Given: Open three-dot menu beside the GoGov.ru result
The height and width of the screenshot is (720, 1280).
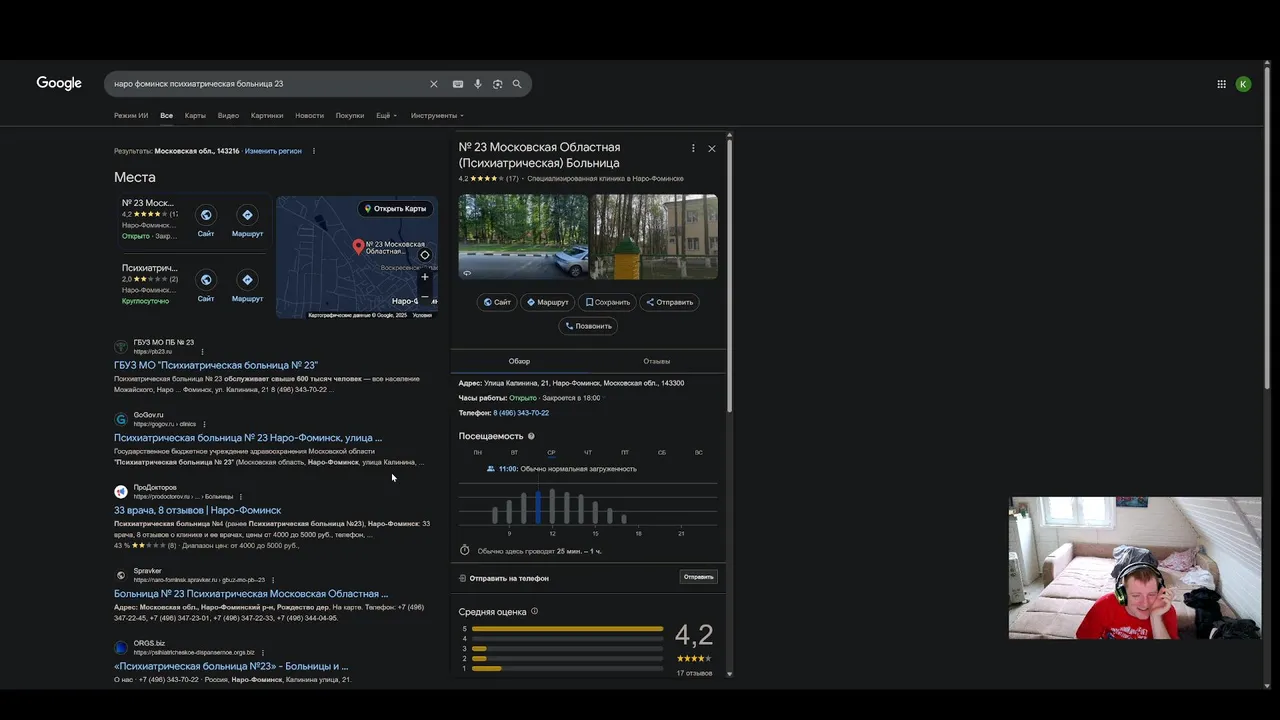Looking at the screenshot, I should pyautogui.click(x=204, y=424).
